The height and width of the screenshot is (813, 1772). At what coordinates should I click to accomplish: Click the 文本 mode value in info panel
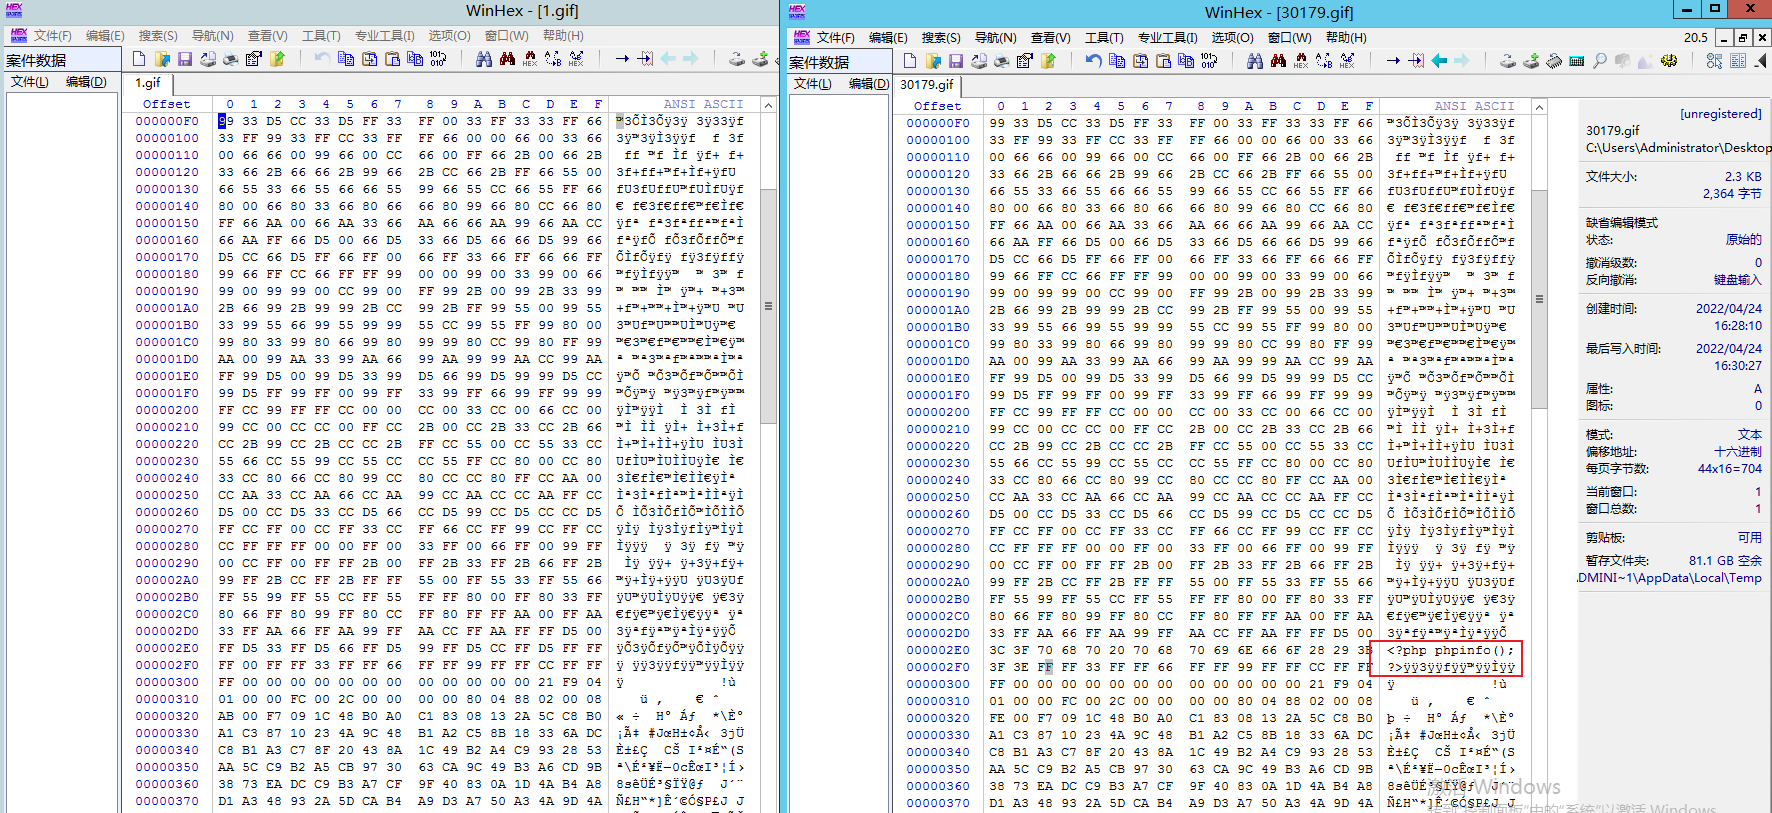click(1749, 434)
